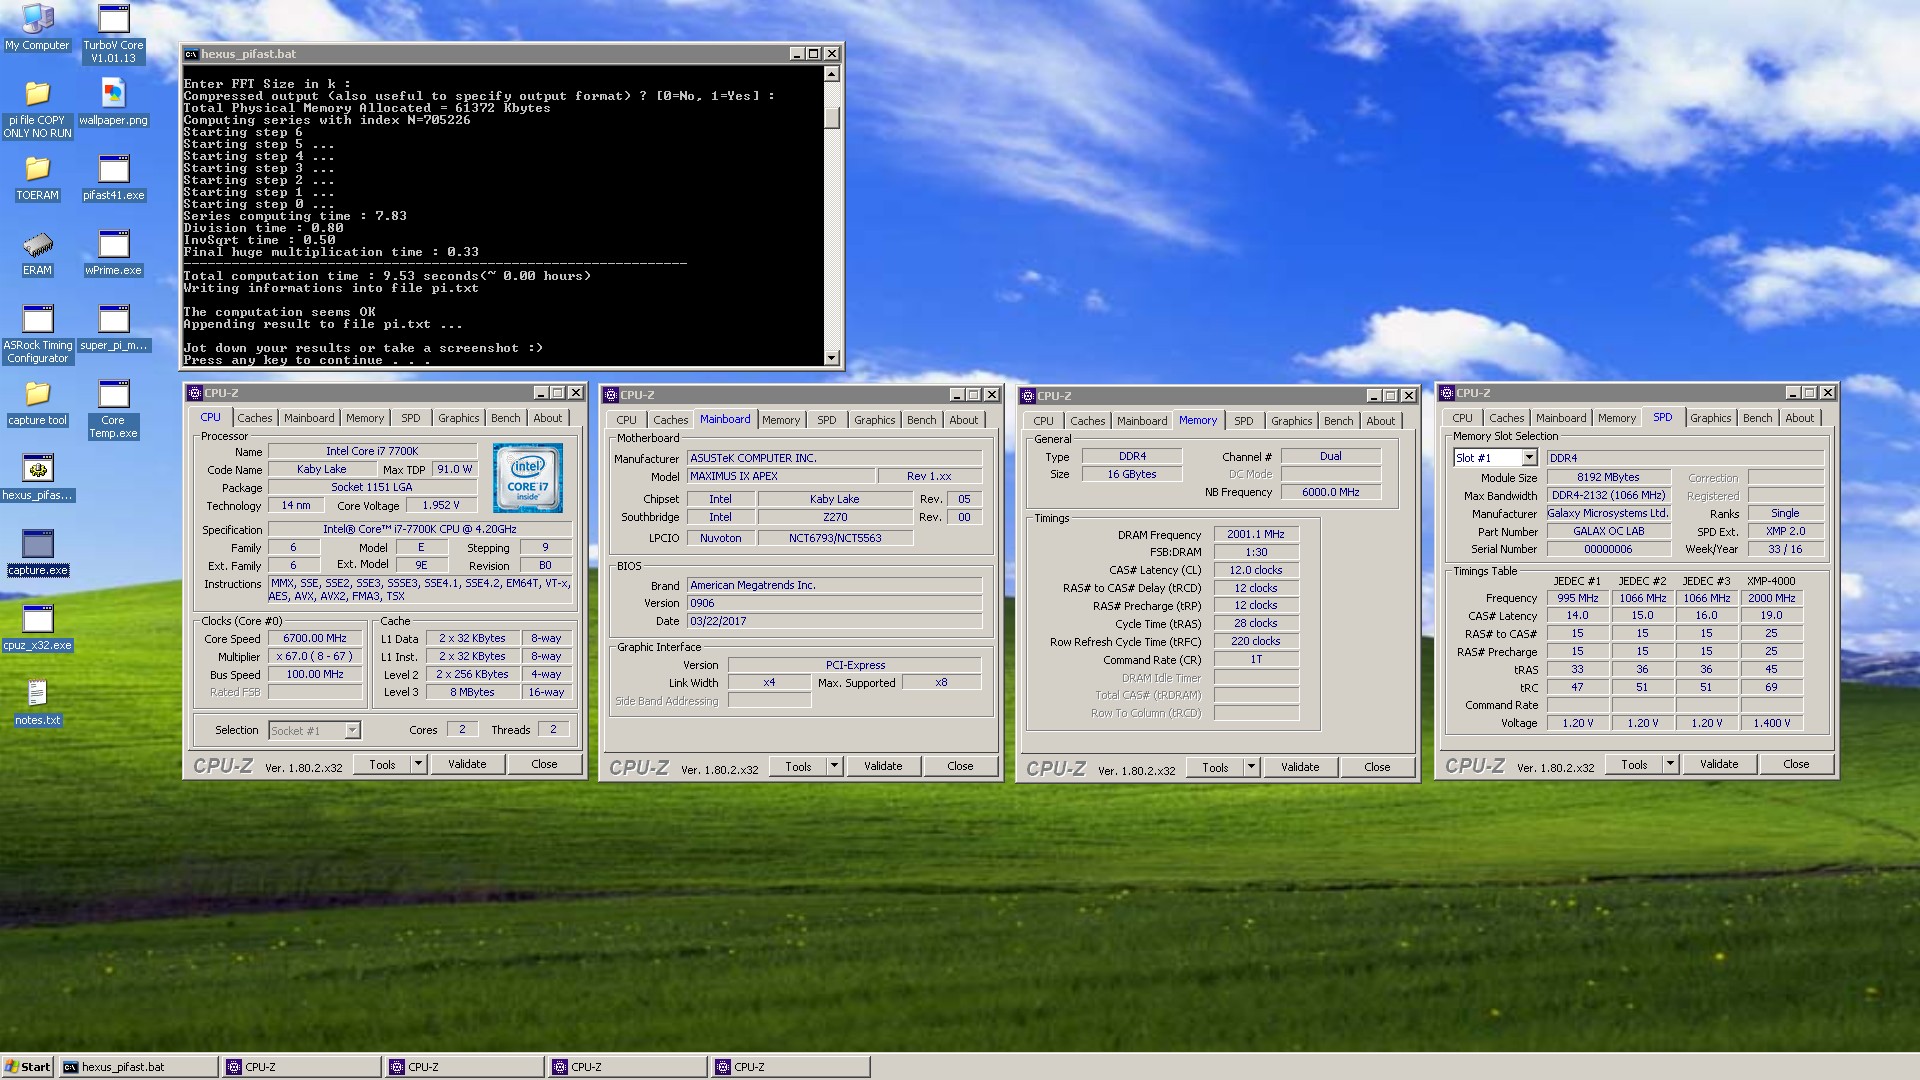
Task: Minimize the hexus_pifast.bat console window
Action: pos(796,54)
